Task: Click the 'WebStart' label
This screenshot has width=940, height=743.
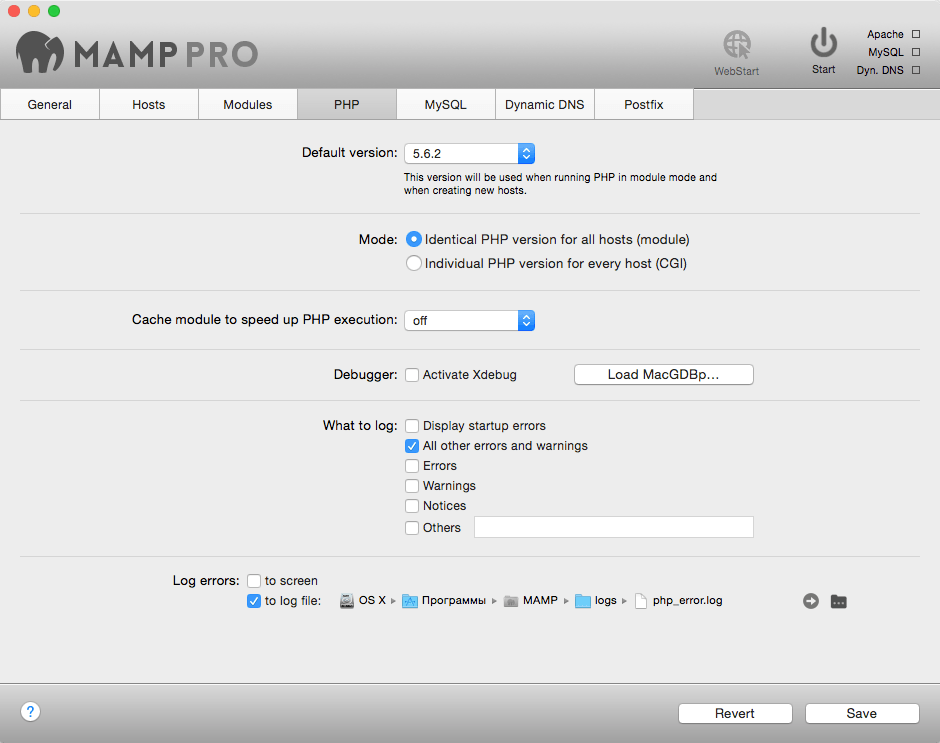Action: 737,71
